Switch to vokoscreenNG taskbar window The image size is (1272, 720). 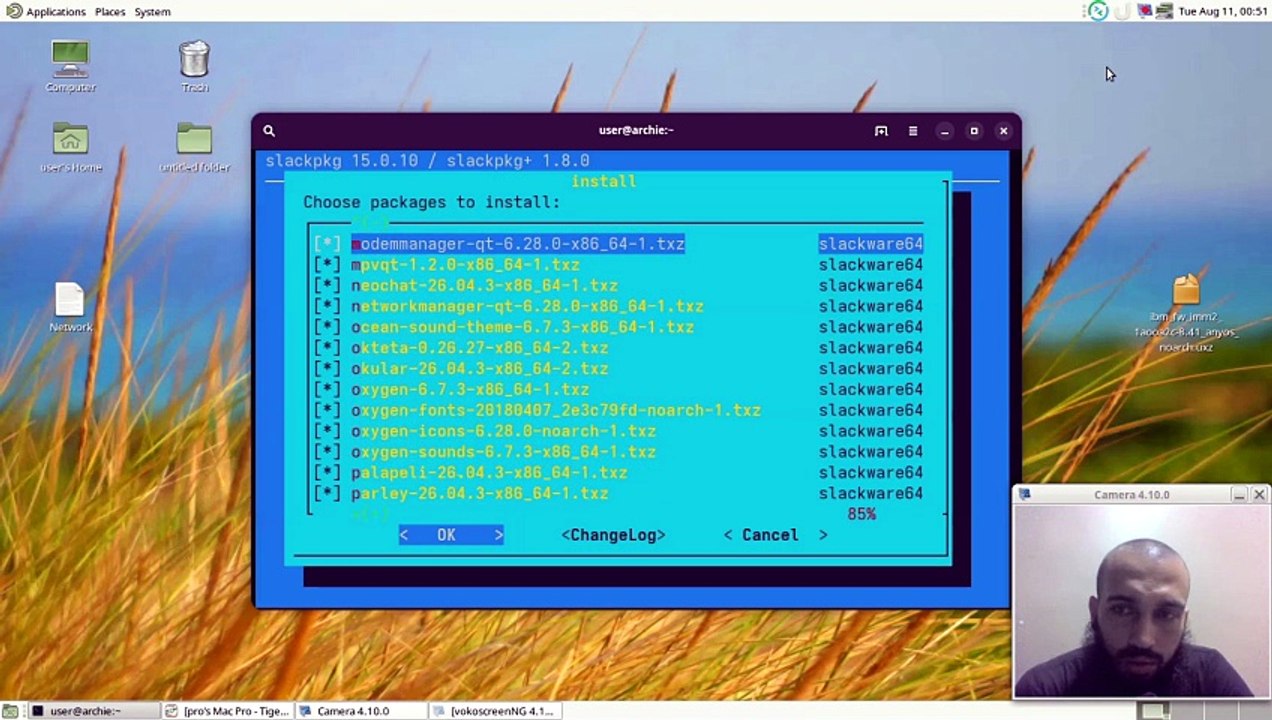497,711
